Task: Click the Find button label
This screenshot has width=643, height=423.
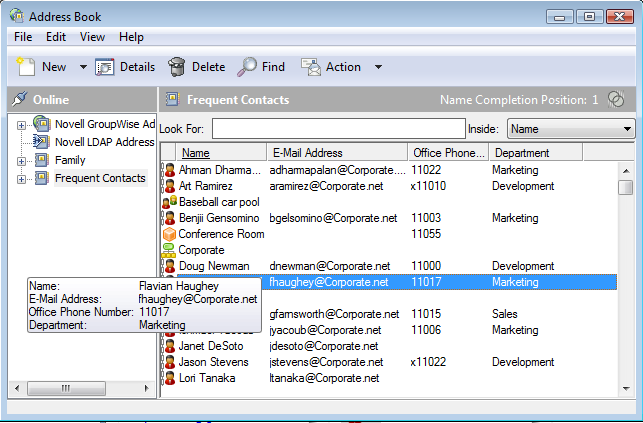Action: coord(273,67)
